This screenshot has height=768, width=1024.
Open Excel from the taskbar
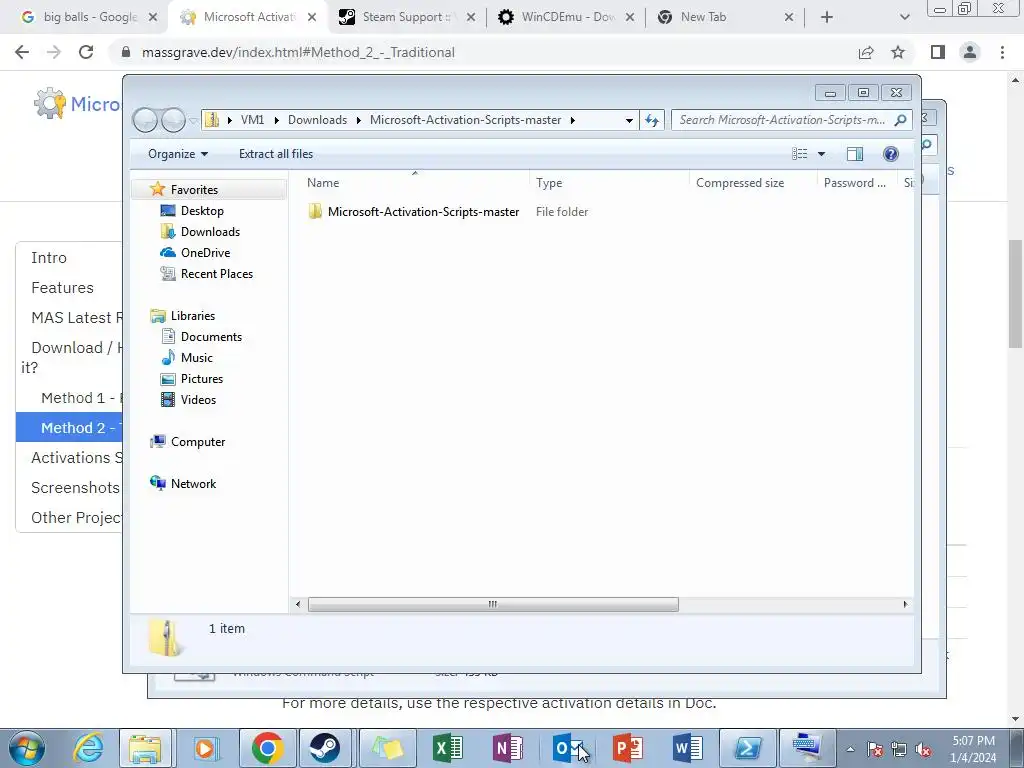(448, 748)
